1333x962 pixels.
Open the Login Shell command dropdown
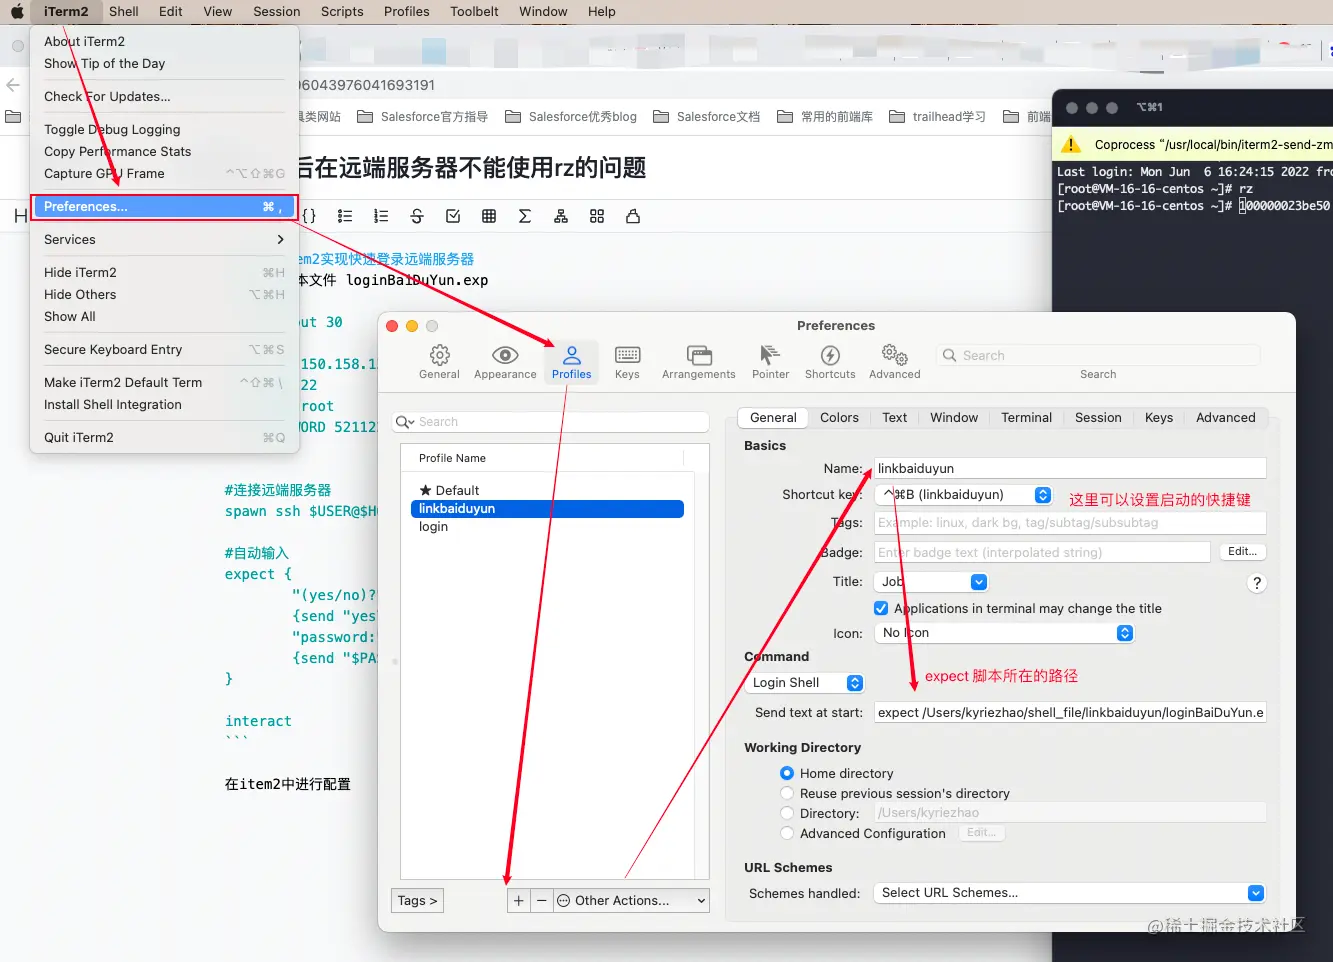805,682
